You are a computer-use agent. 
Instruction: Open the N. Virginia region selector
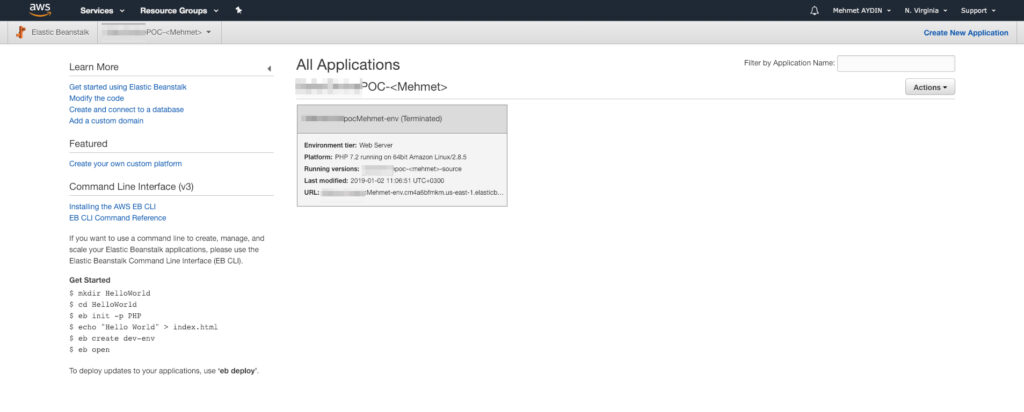925,10
